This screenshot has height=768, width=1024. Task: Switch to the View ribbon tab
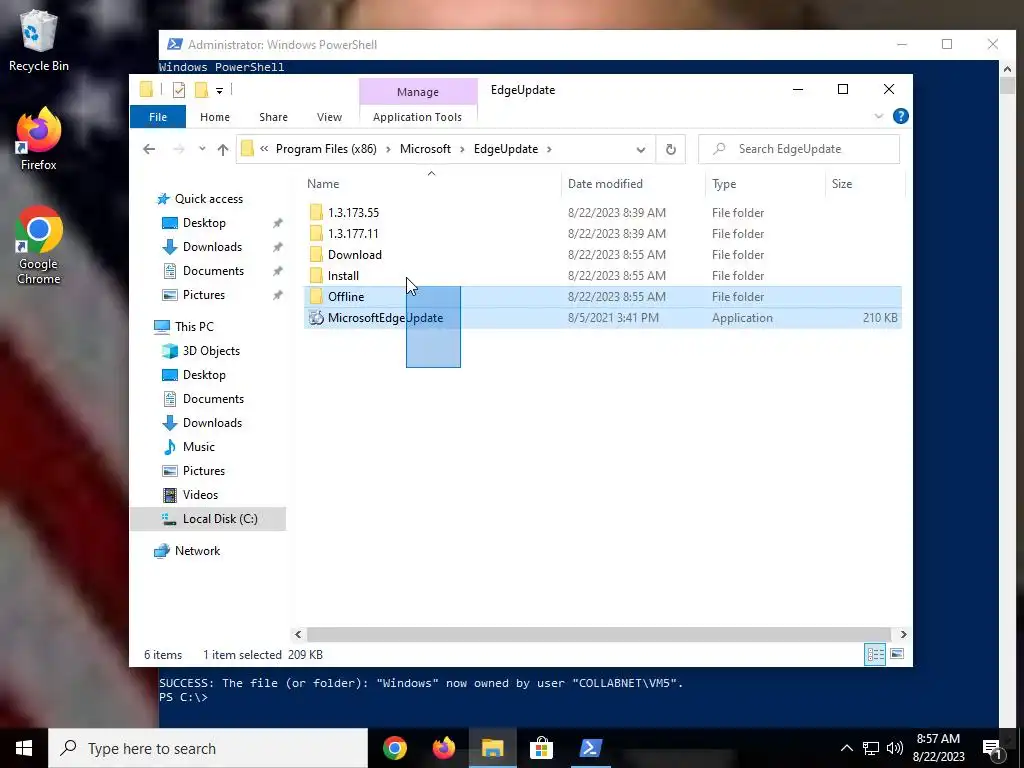coord(329,117)
